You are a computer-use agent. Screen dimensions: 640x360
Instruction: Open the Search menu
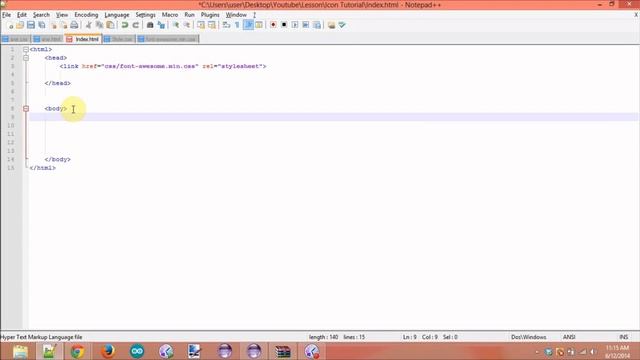(41, 15)
